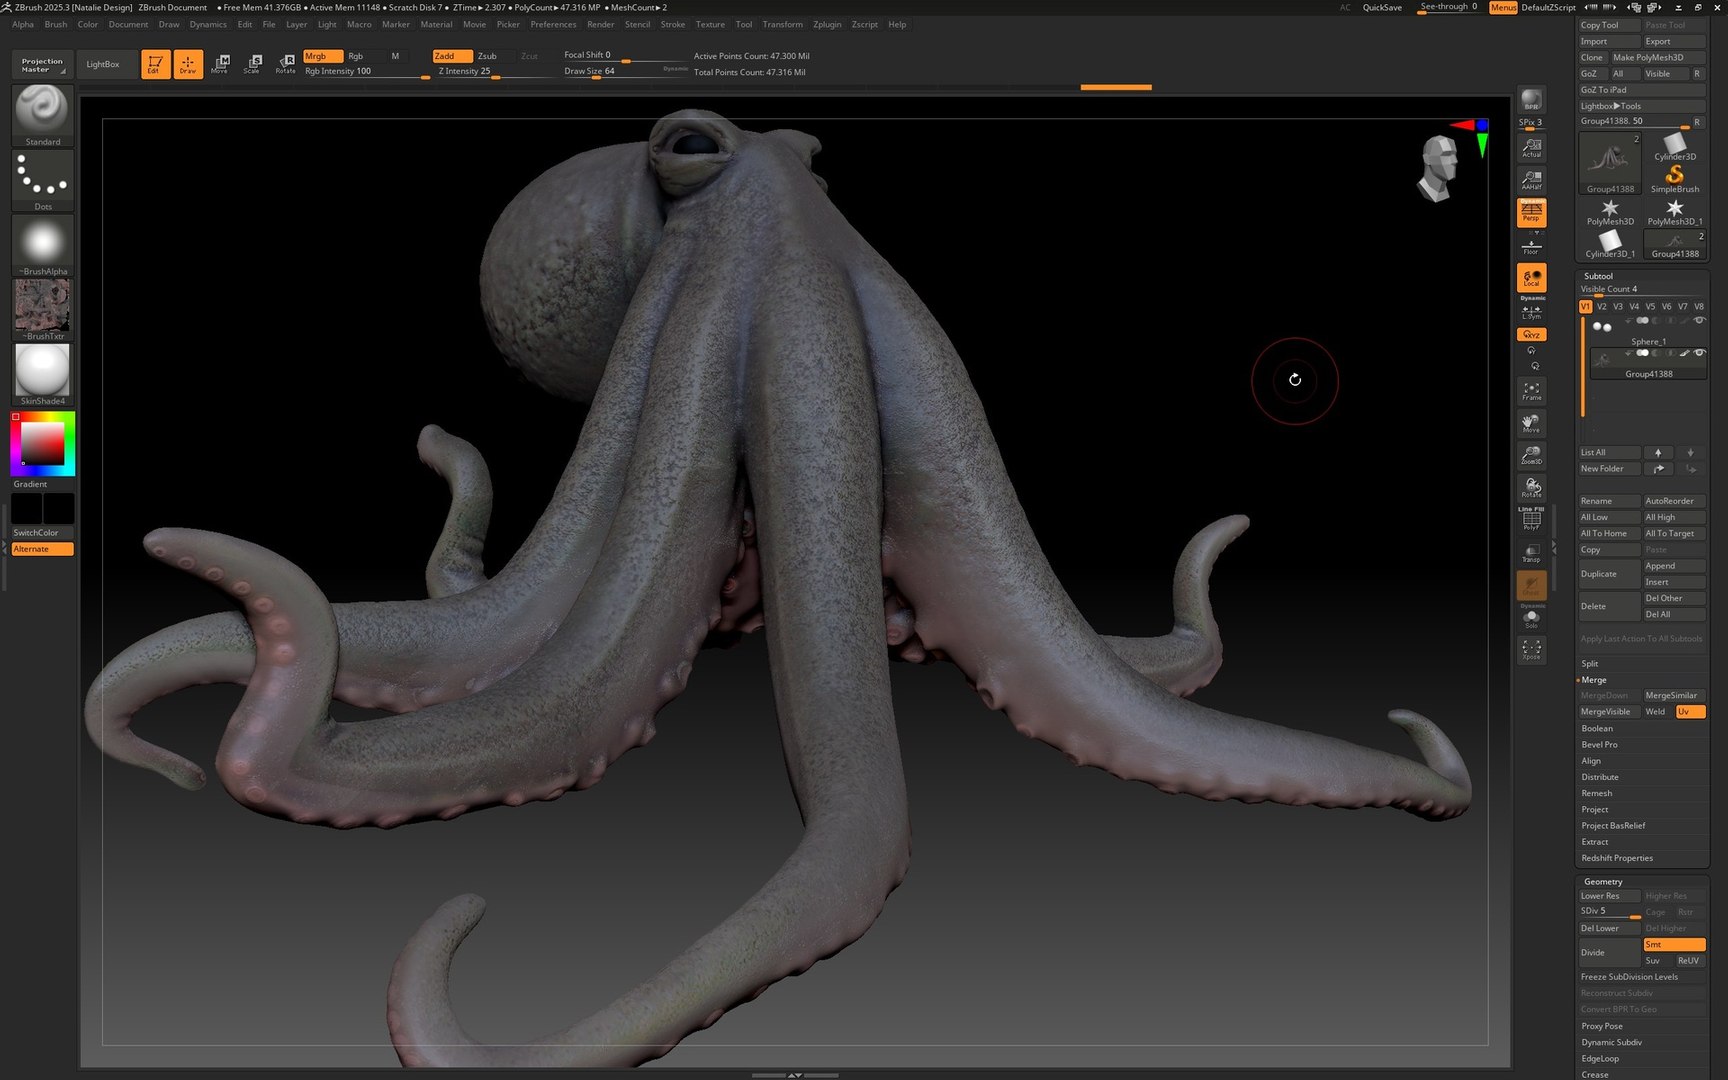Hide the Sphere_1 subtool with eye icon
The image size is (1728, 1080).
click(x=1699, y=320)
